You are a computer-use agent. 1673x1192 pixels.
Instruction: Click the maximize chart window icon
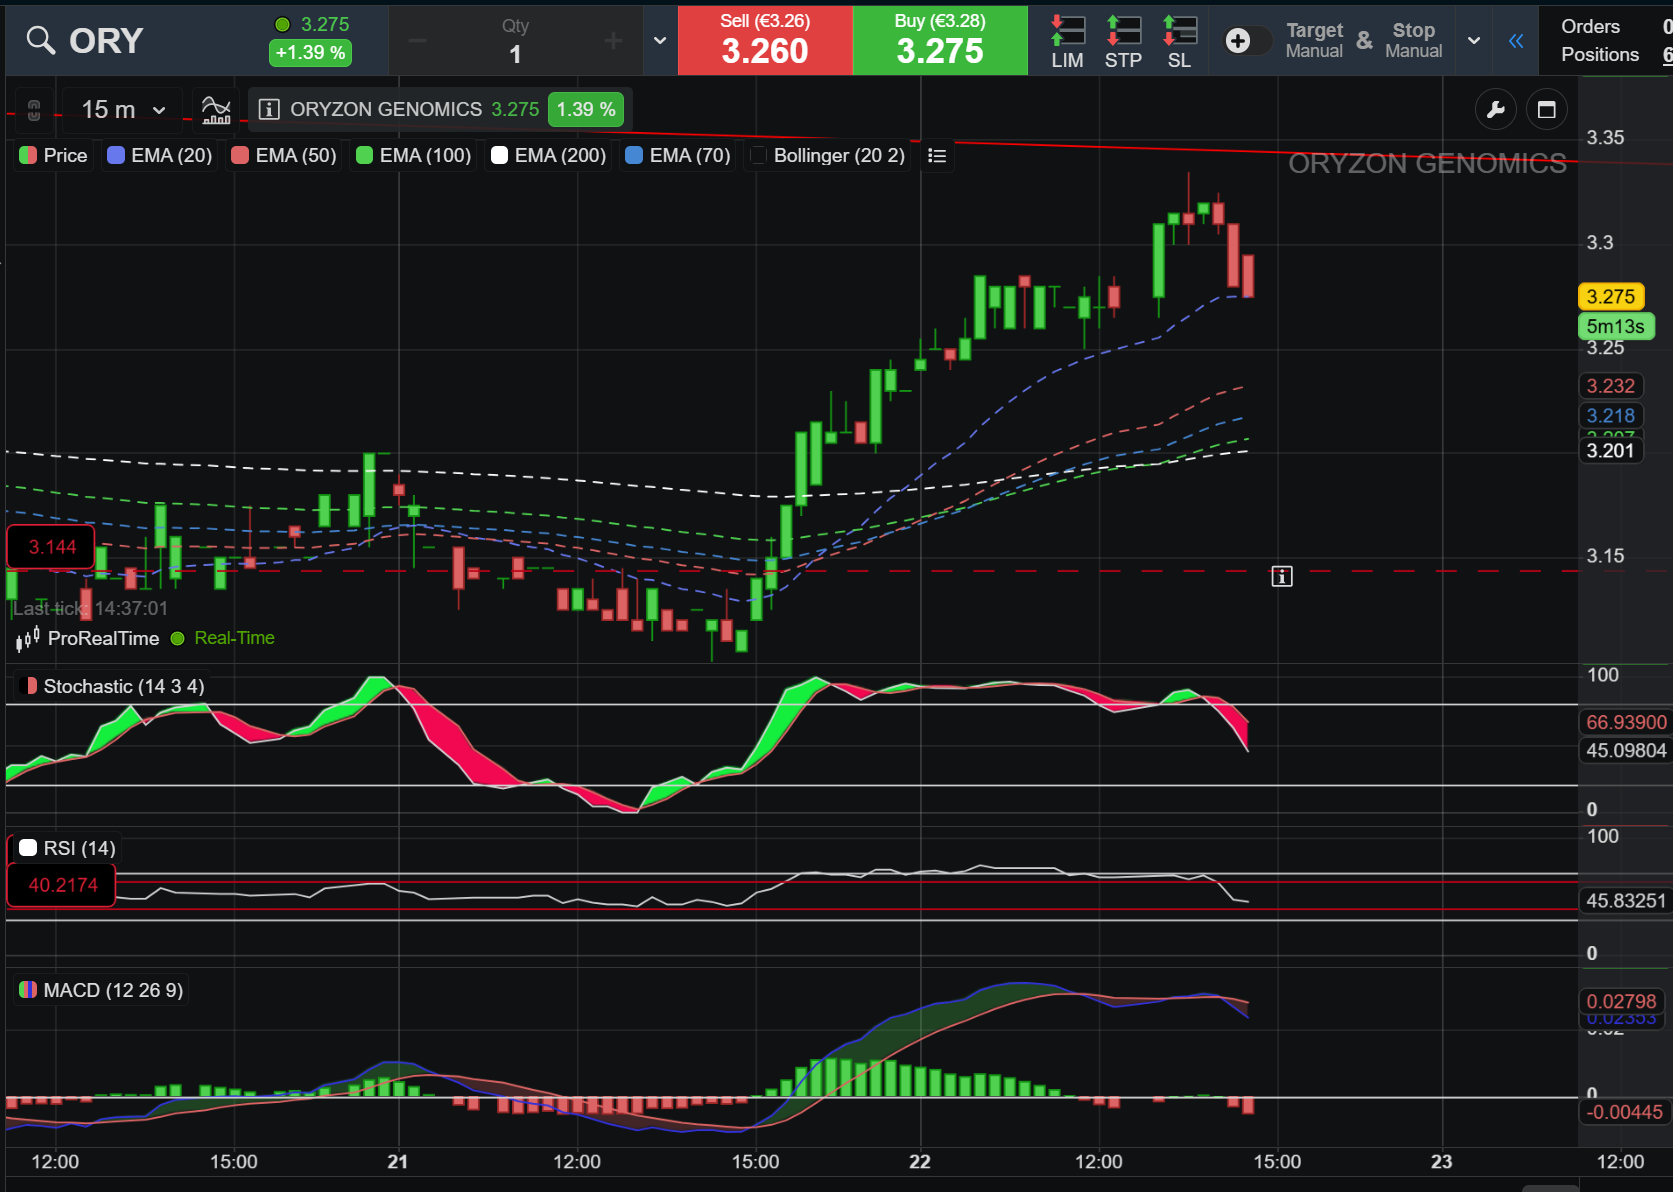click(1546, 110)
